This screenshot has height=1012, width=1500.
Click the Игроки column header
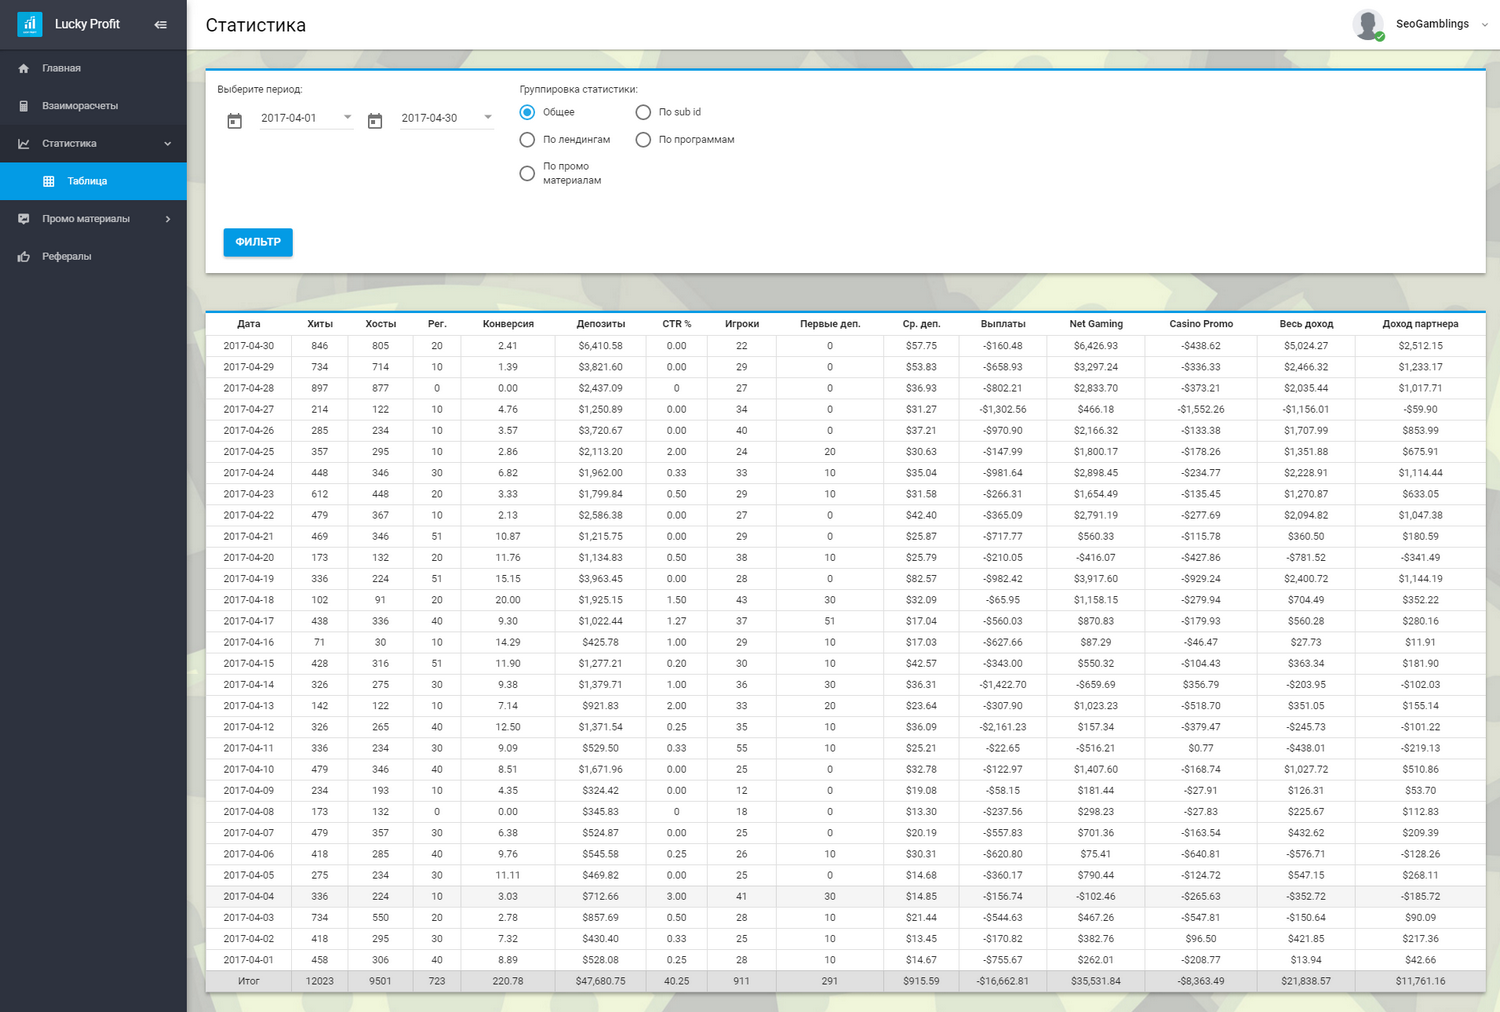(x=742, y=324)
